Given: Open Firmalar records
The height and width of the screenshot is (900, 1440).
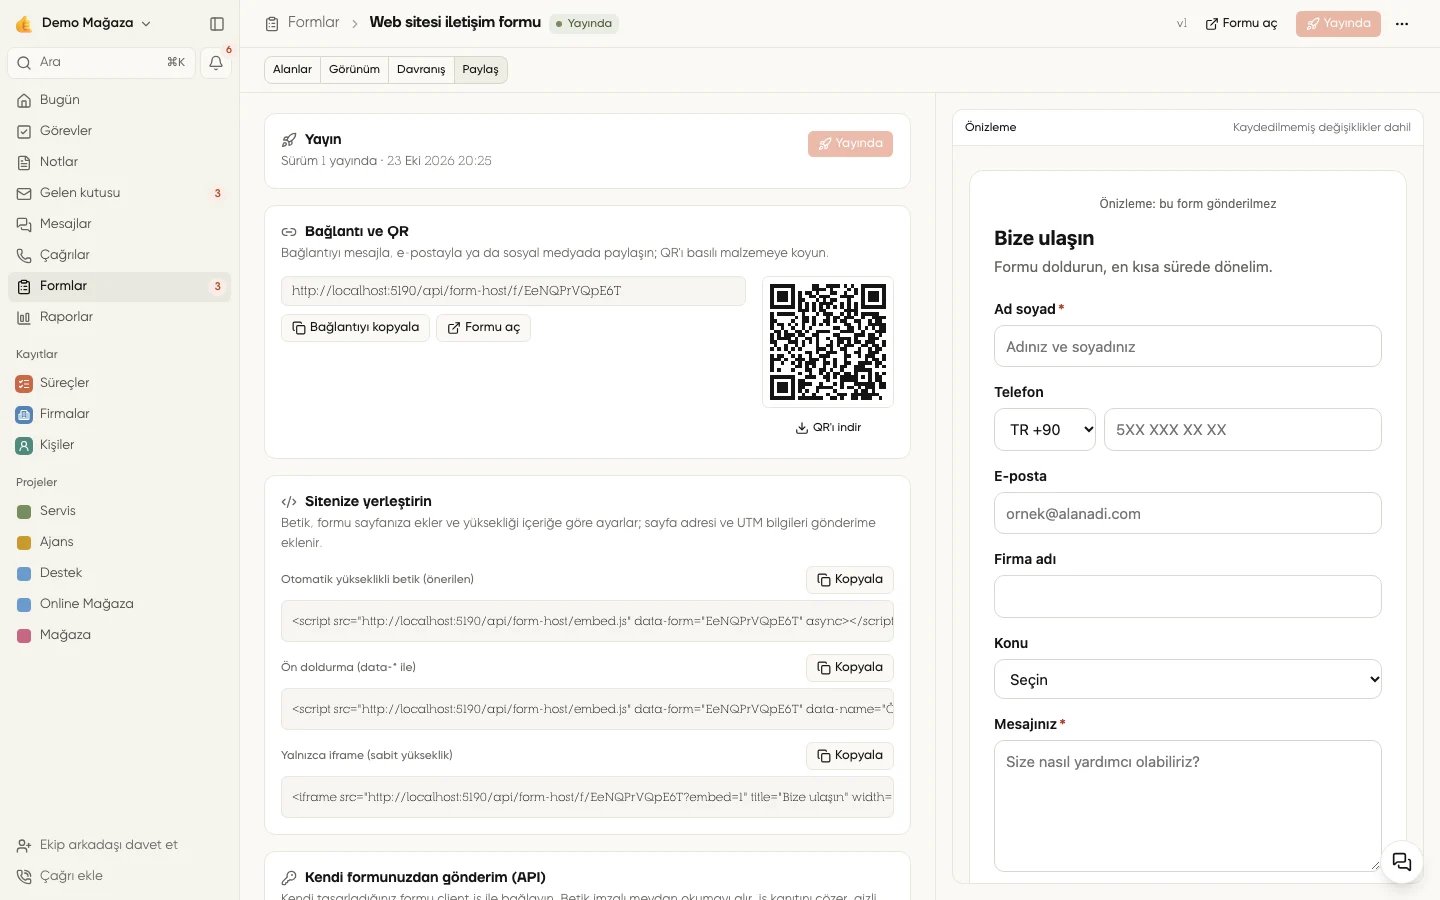Looking at the screenshot, I should pyautogui.click(x=120, y=414).
